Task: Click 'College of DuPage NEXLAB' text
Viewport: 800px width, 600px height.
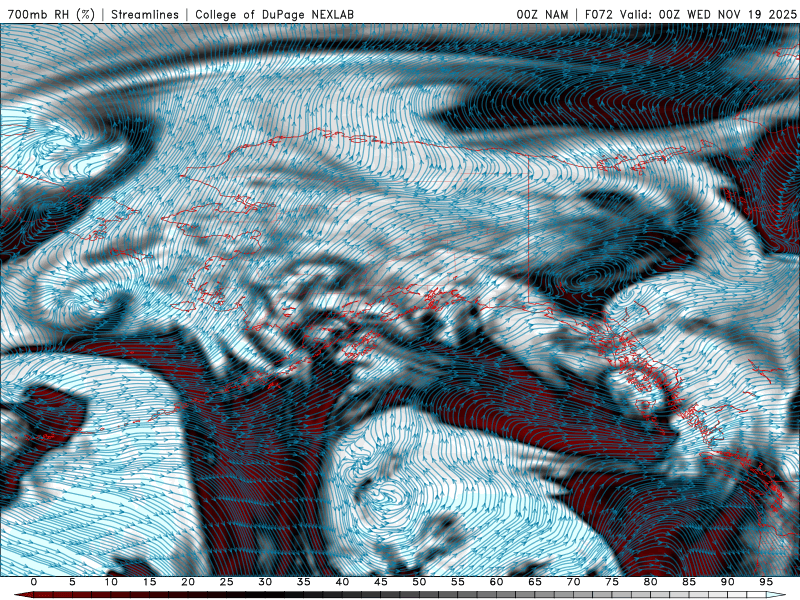Action: pos(274,14)
